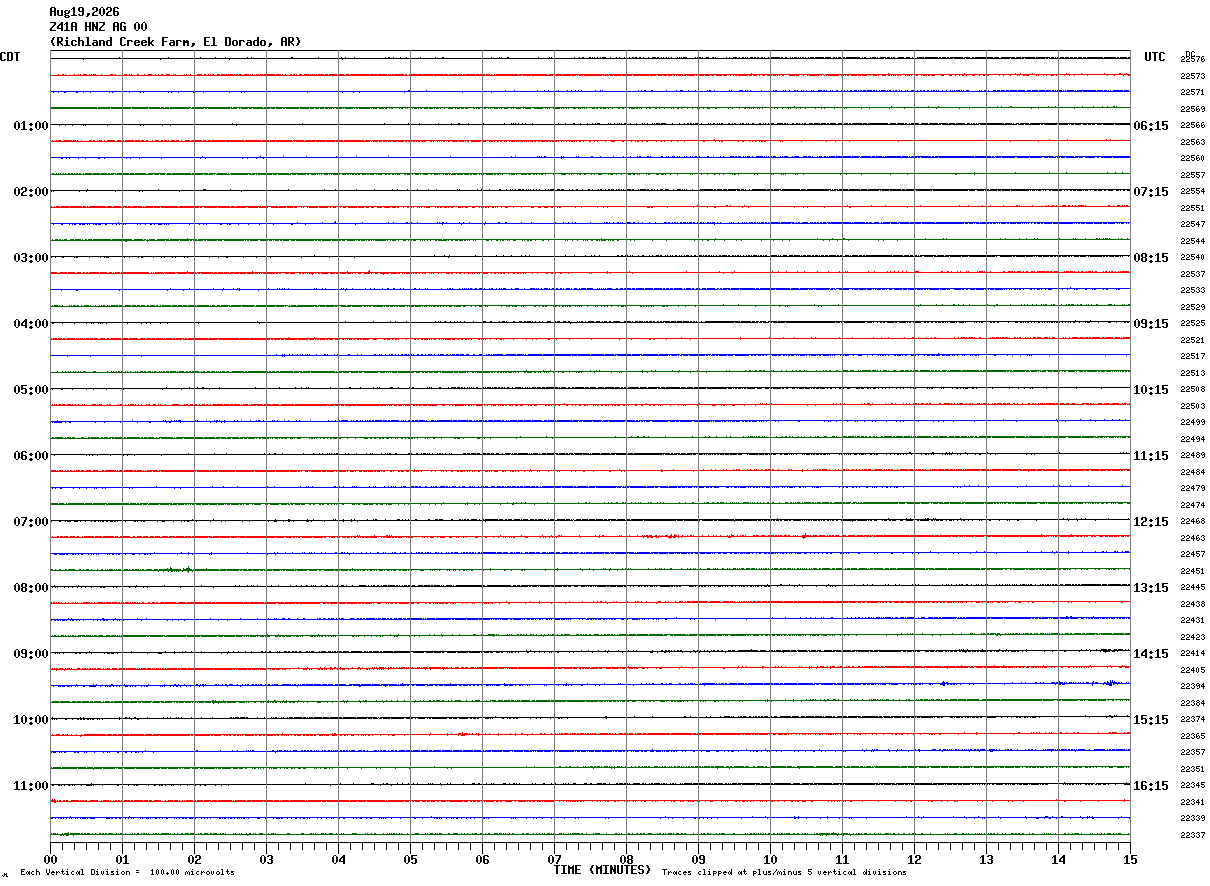
Task: Click the 05 minute tick label
Action: [x=410, y=859]
